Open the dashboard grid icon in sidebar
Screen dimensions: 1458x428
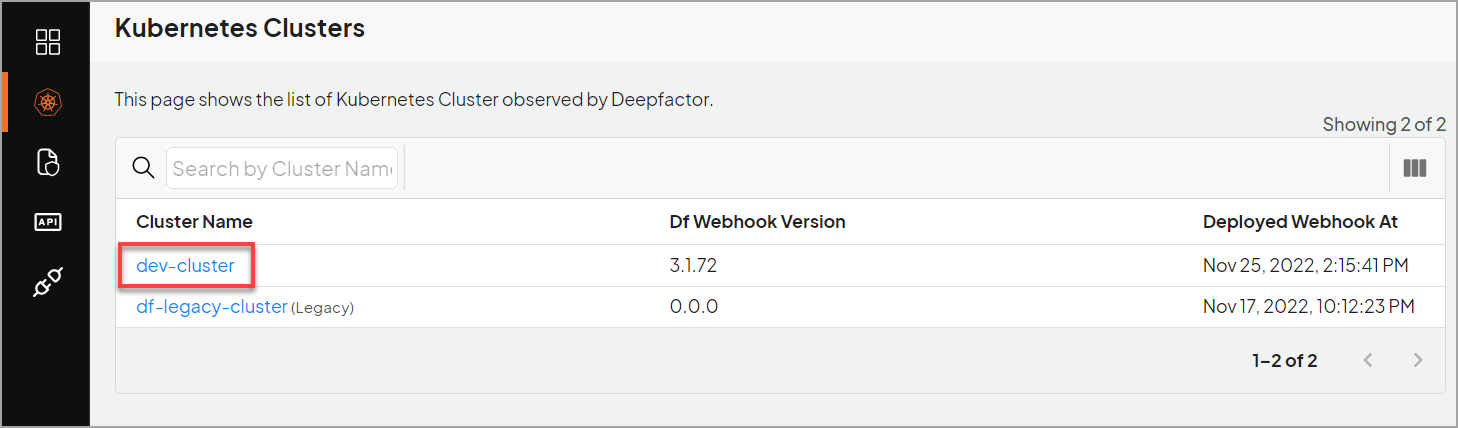click(x=47, y=42)
